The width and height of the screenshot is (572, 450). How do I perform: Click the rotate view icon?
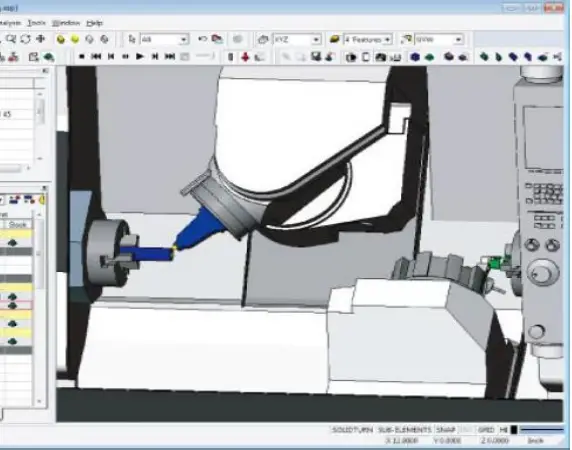25,39
